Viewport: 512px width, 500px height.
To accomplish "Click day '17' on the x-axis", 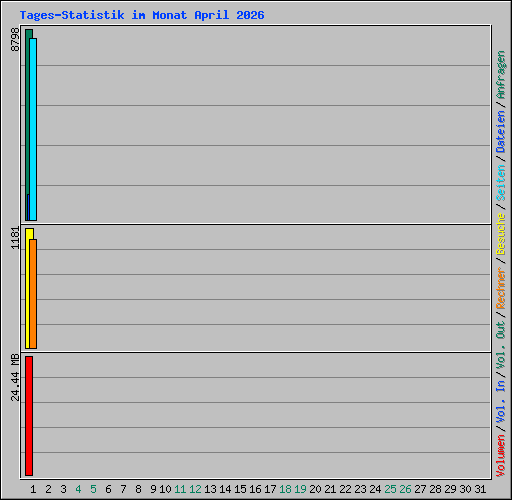I will tap(270, 489).
